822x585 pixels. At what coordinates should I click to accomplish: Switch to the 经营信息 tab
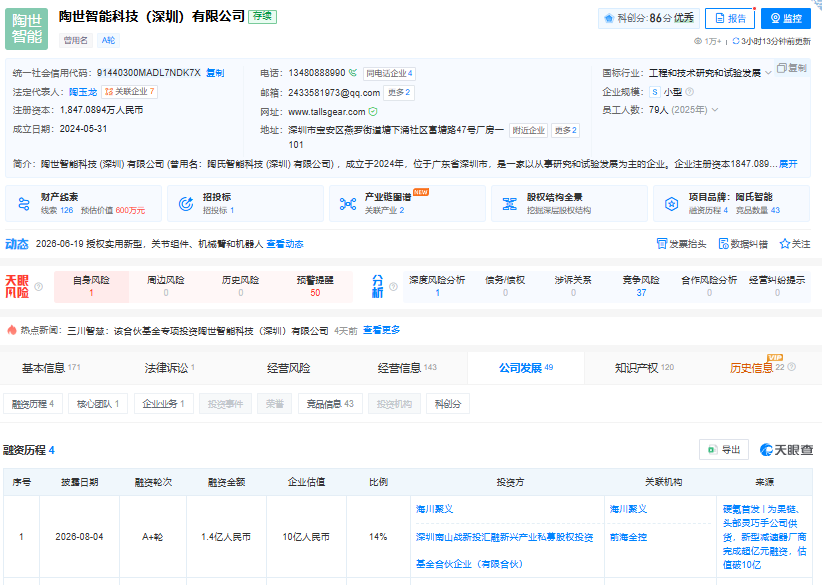pos(407,368)
